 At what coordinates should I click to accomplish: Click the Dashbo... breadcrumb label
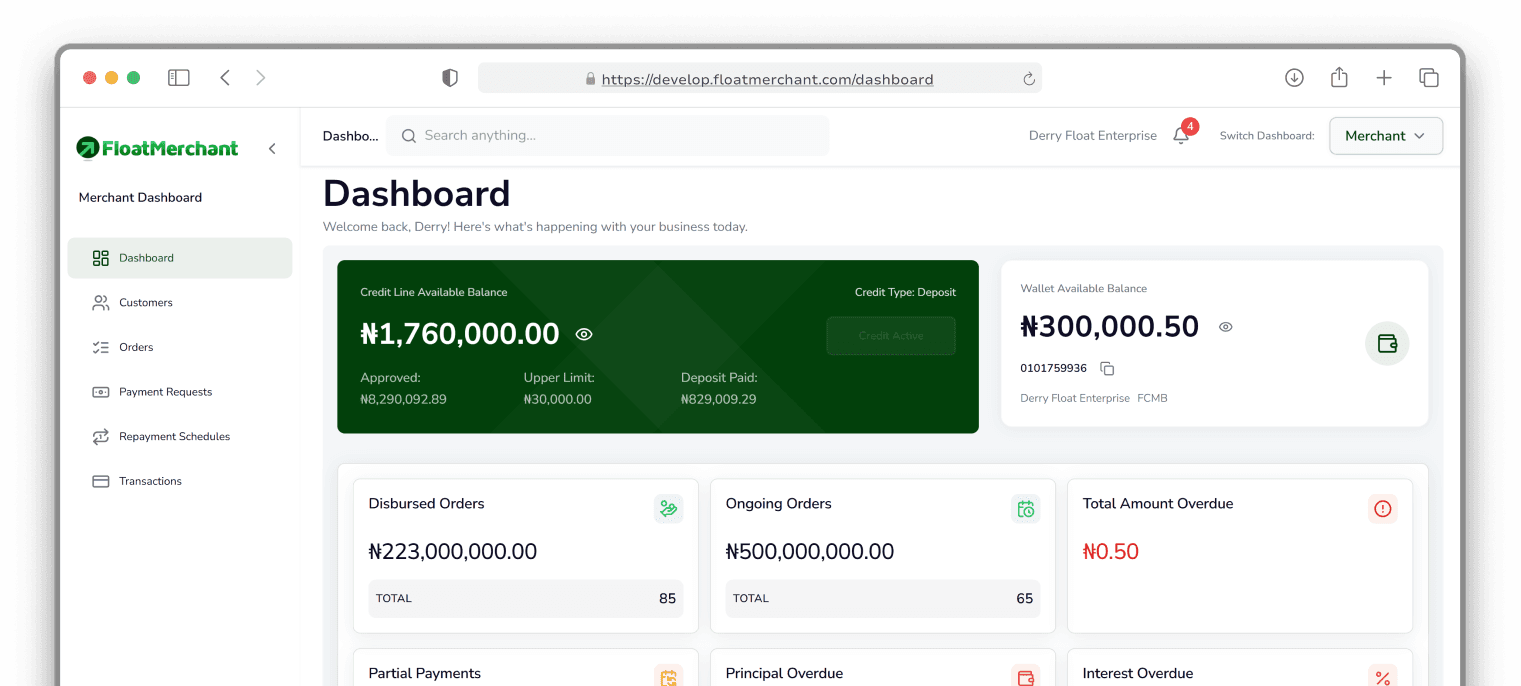click(x=351, y=135)
